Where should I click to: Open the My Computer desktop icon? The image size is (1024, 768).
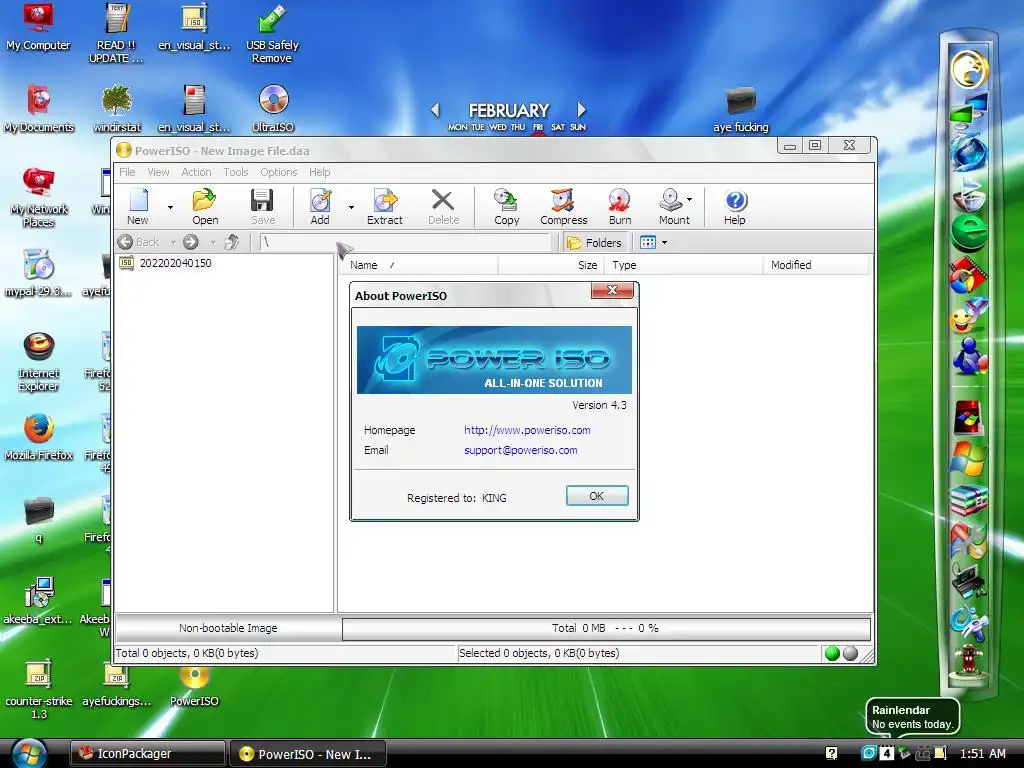(38, 27)
